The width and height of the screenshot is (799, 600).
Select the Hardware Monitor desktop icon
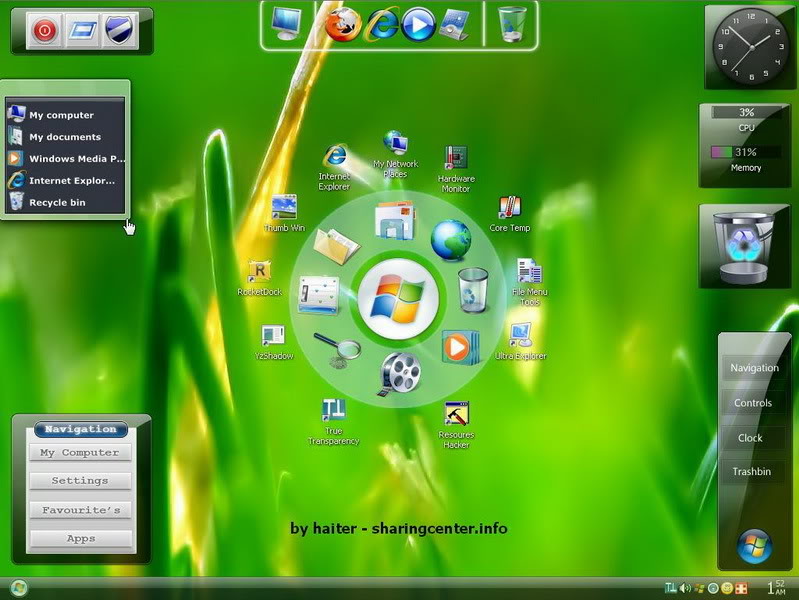point(456,169)
